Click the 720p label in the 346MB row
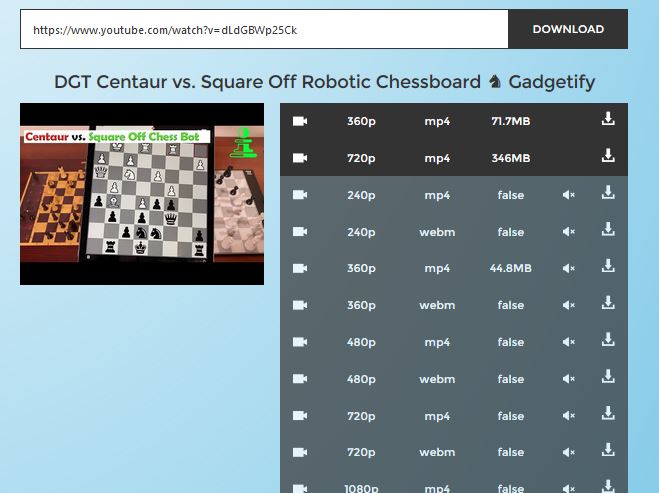 tap(361, 159)
